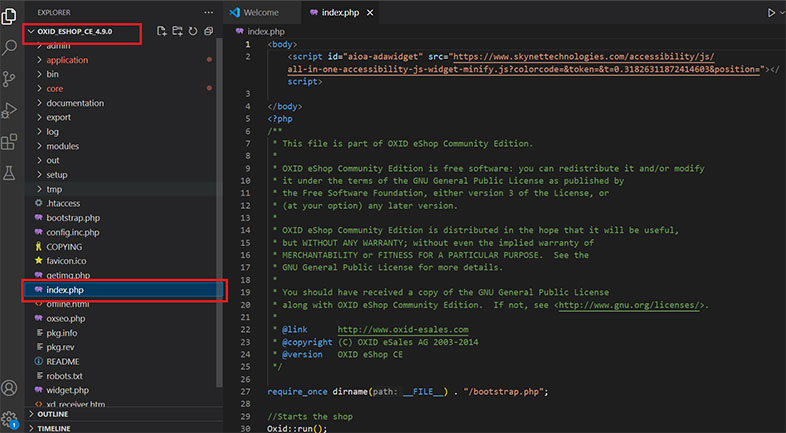This screenshot has height=433, width=786.
Task: Click the oxid-esales.com link in code
Action: [x=402, y=328]
